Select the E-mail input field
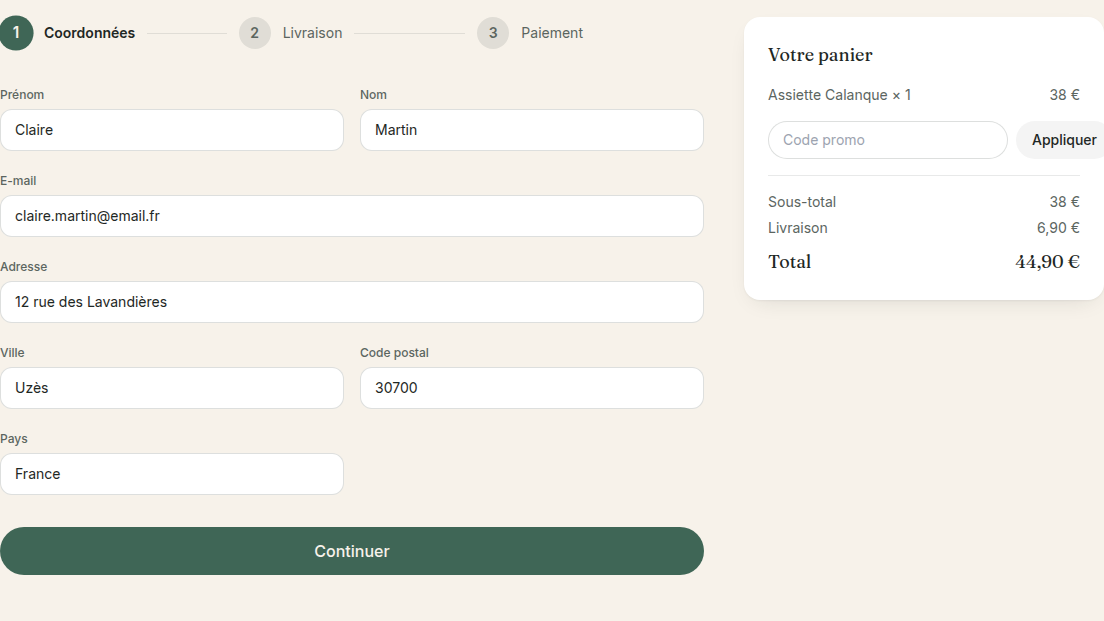This screenshot has height=621, width=1104. tap(351, 216)
